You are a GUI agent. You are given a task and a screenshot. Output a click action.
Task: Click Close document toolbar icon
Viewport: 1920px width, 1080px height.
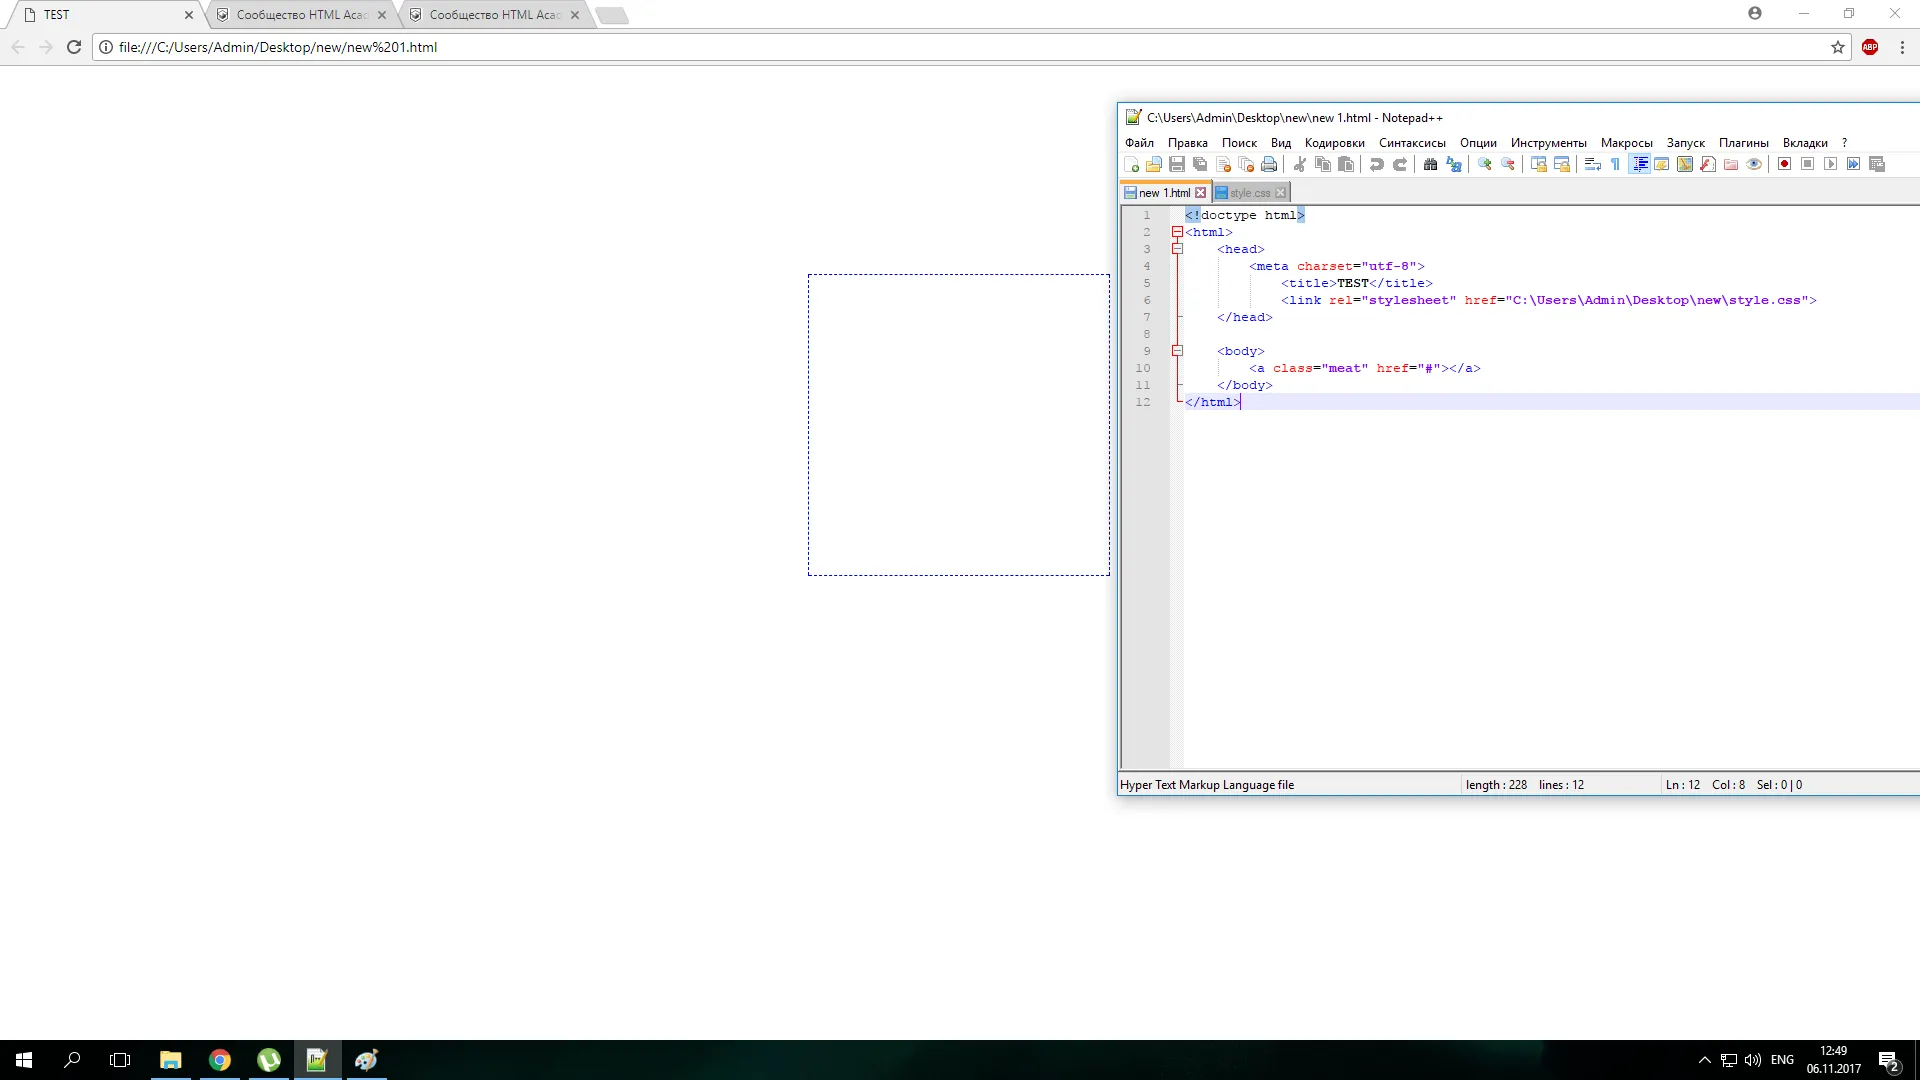1223,164
